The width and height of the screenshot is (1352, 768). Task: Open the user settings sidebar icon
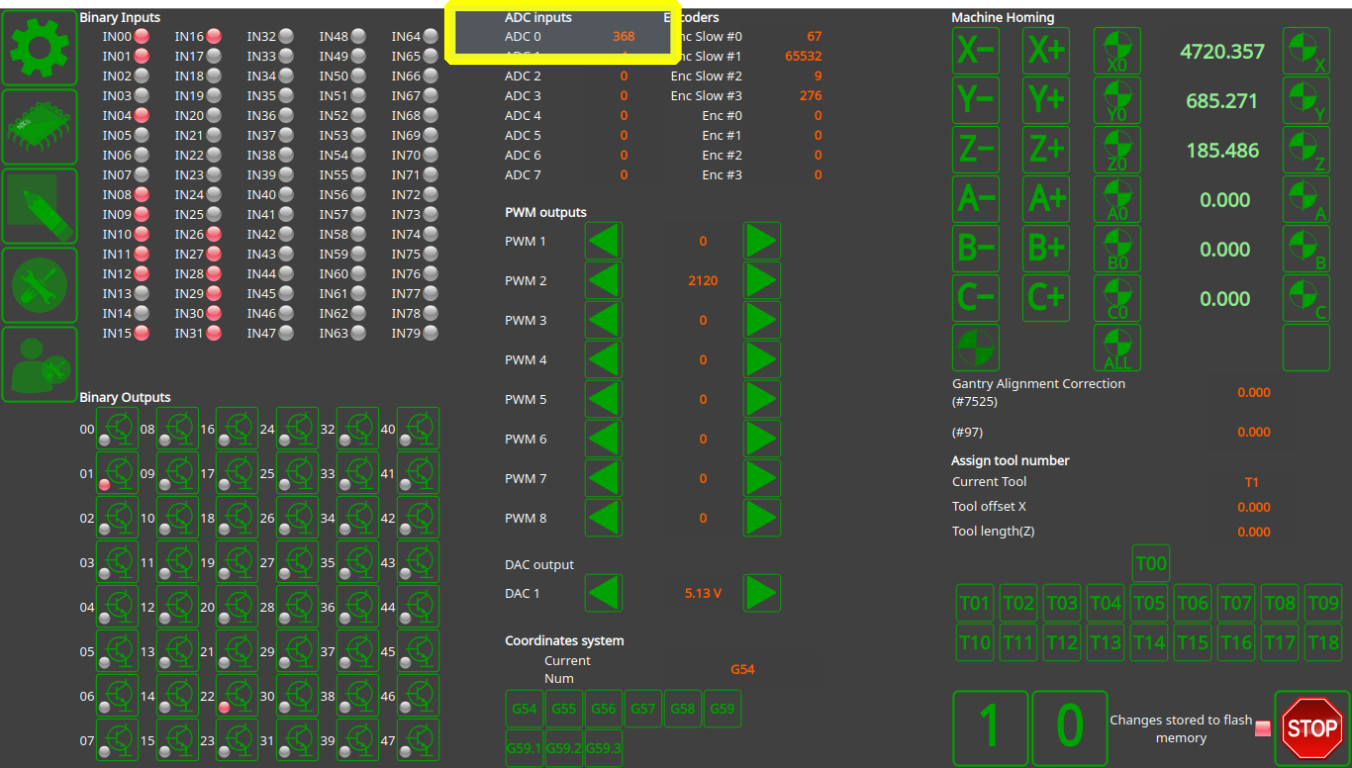[40, 364]
